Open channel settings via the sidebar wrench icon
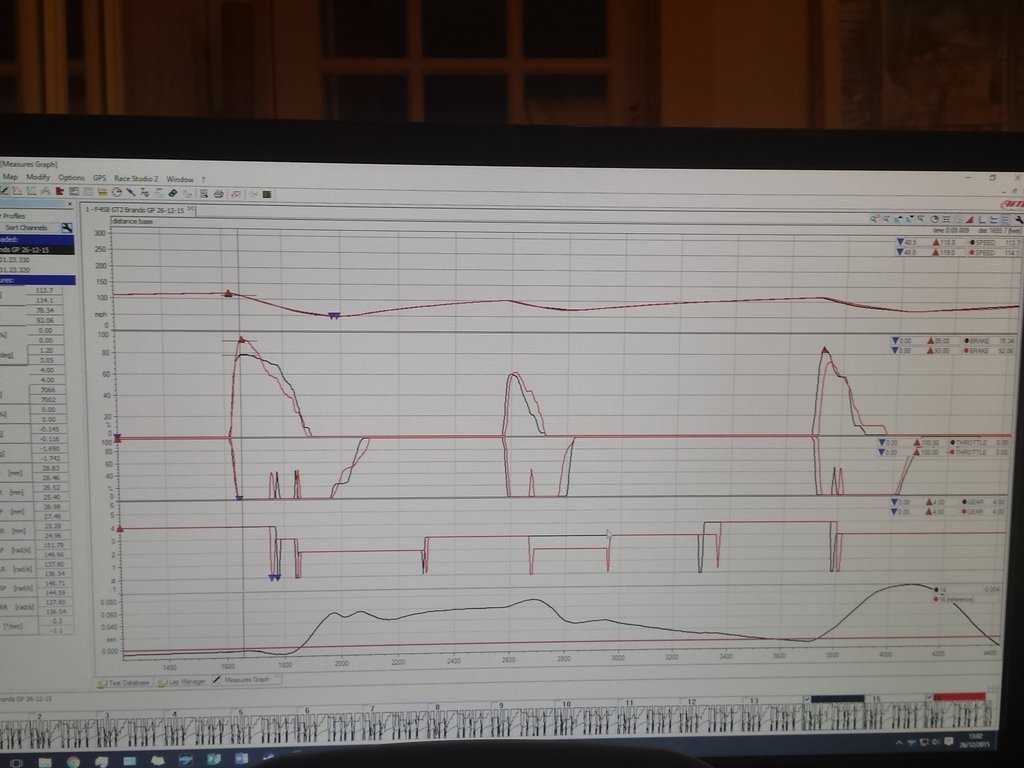The image size is (1024, 768). 67,228
